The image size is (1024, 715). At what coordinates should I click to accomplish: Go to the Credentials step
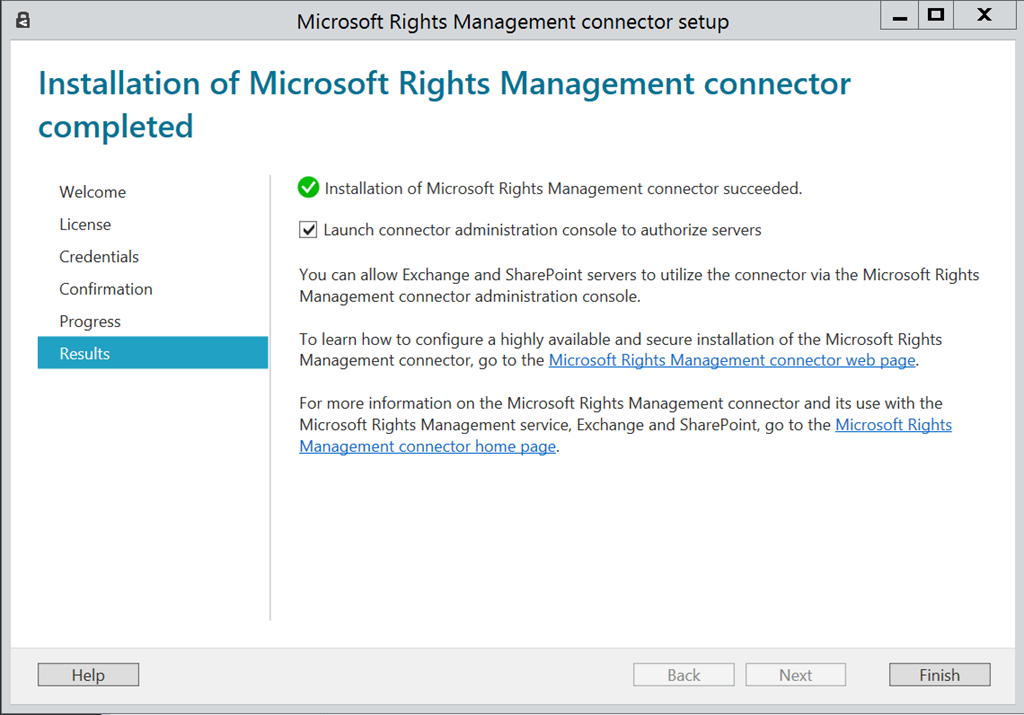point(99,257)
